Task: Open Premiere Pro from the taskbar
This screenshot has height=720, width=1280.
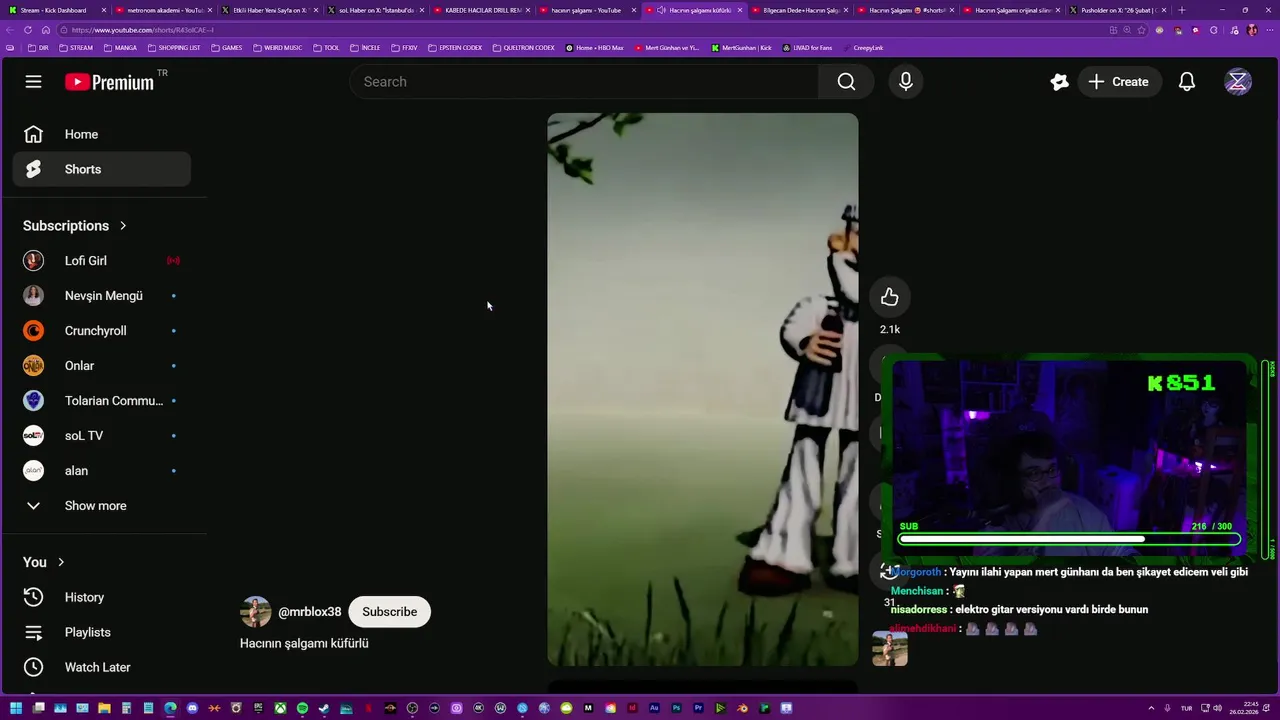Action: pos(698,708)
